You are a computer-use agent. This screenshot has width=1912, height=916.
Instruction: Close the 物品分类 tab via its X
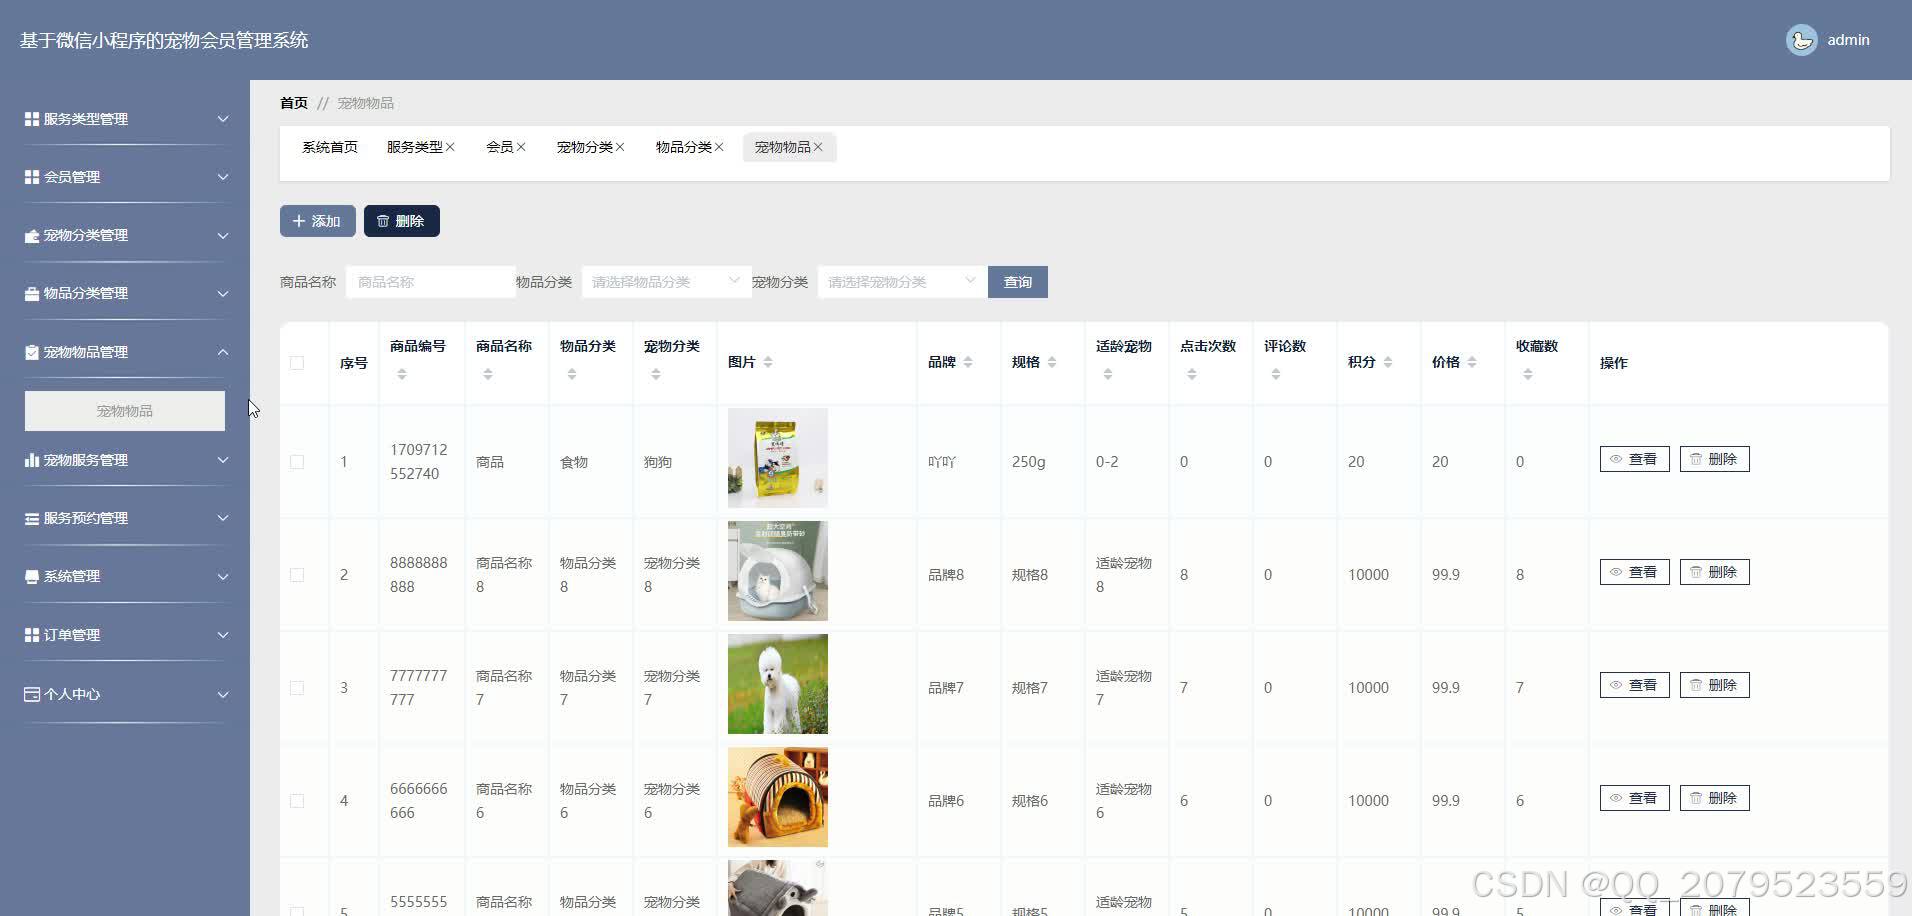point(719,147)
